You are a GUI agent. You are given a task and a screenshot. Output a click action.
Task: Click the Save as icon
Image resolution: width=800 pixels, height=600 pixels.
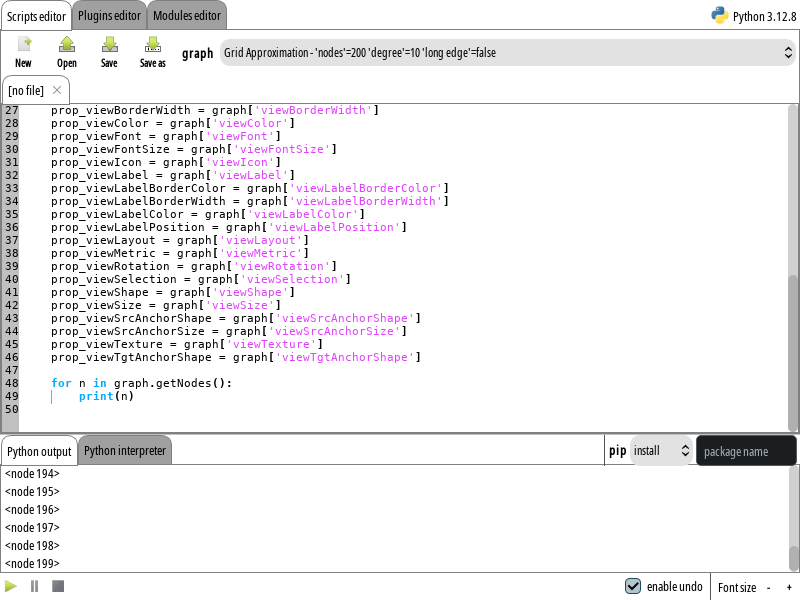[153, 45]
